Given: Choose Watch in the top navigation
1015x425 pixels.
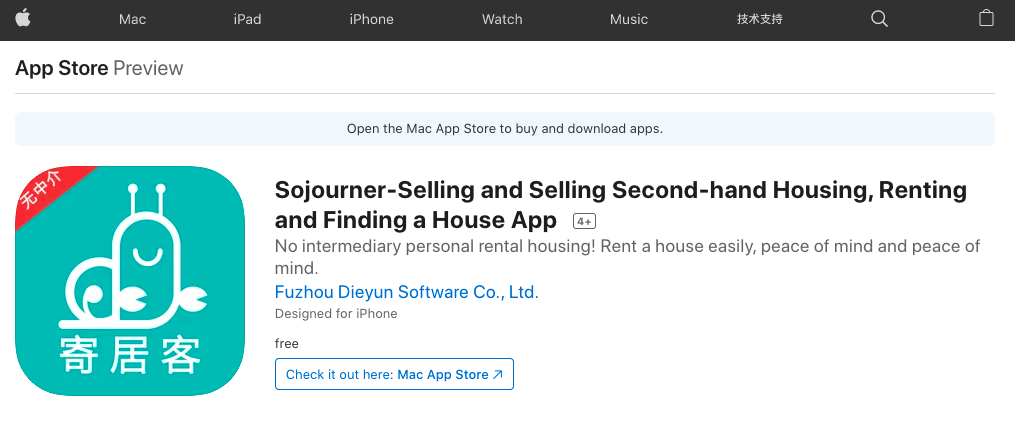Looking at the screenshot, I should [502, 19].
